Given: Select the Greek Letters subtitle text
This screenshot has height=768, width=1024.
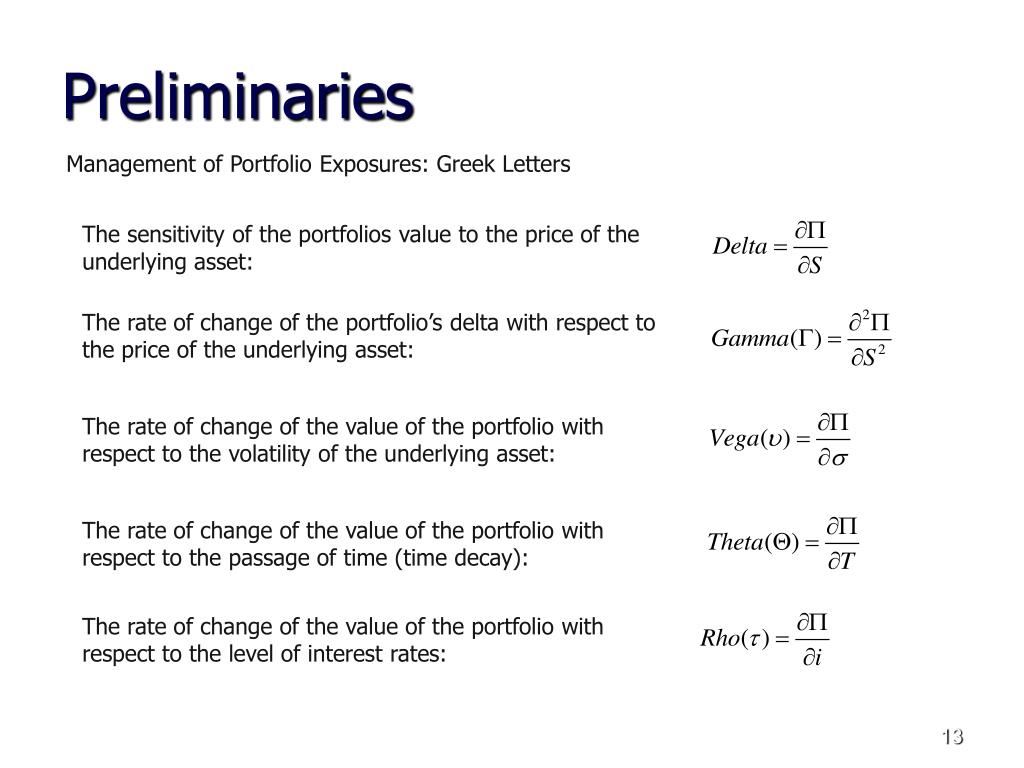Looking at the screenshot, I should click(x=318, y=164).
